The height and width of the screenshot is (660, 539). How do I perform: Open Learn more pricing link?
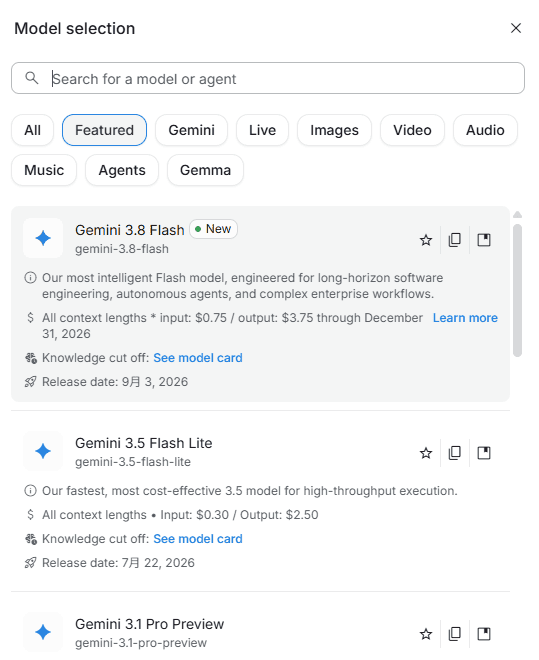point(465,318)
